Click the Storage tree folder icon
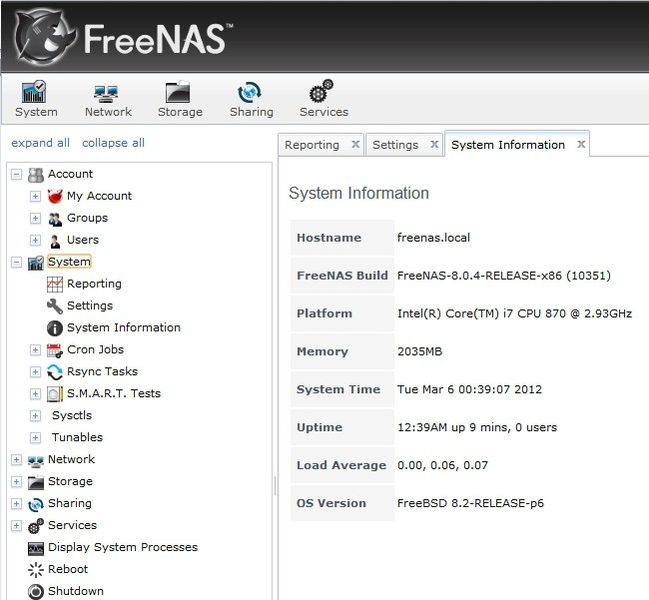The image size is (649, 600). [x=36, y=482]
